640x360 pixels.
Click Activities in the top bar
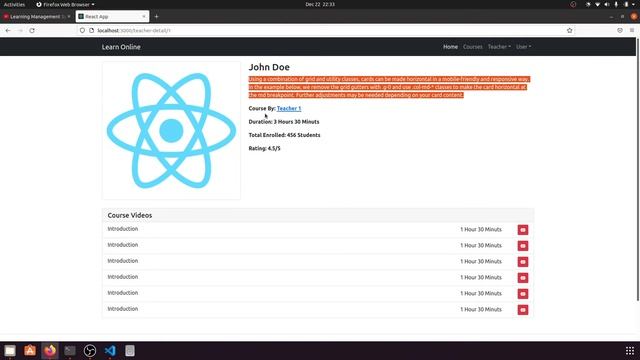click(x=14, y=4)
